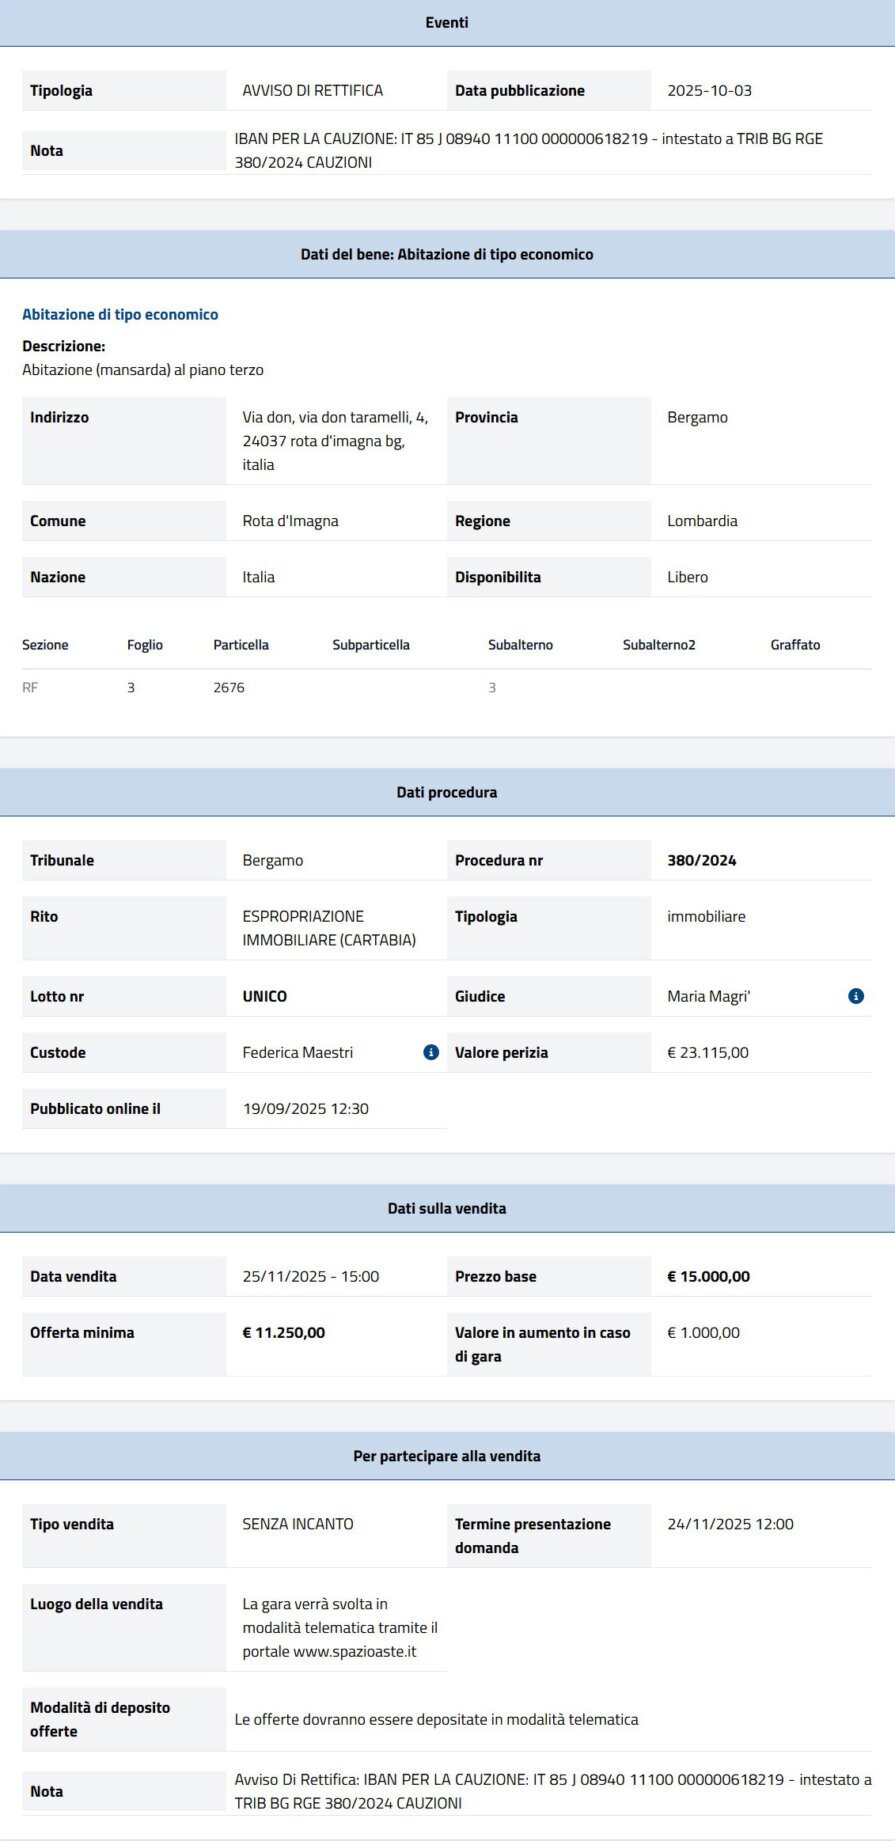Click the Prezzo base amount € 15.000,00

(x=708, y=1276)
